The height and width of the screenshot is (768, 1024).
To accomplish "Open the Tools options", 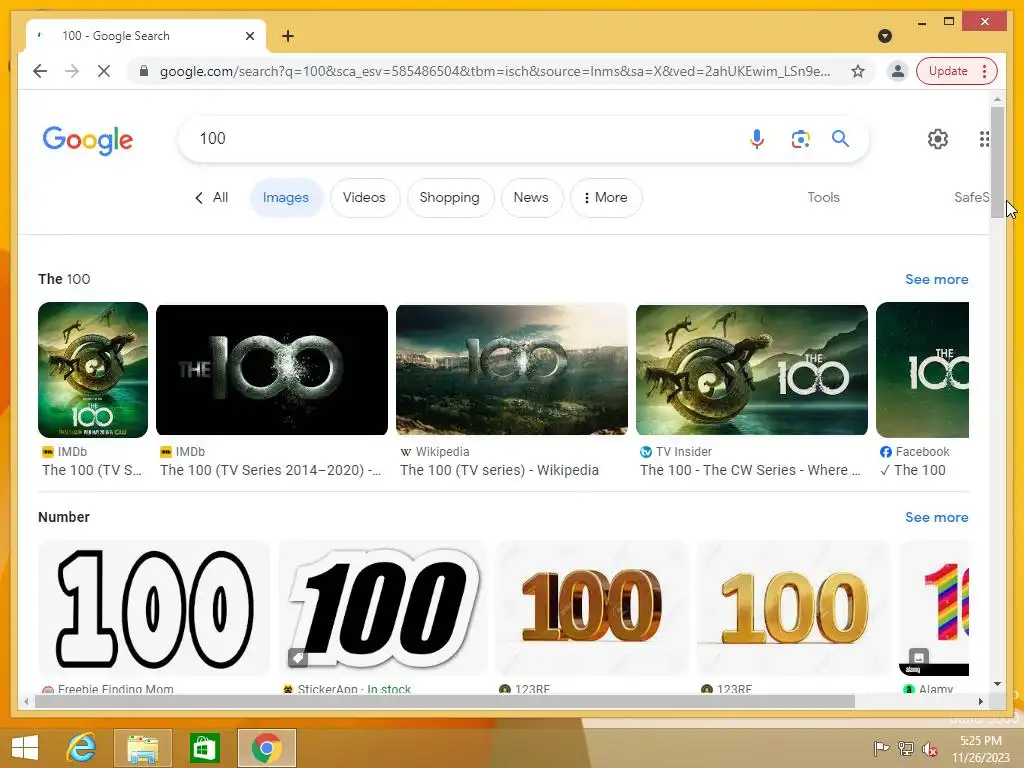I will 824,197.
